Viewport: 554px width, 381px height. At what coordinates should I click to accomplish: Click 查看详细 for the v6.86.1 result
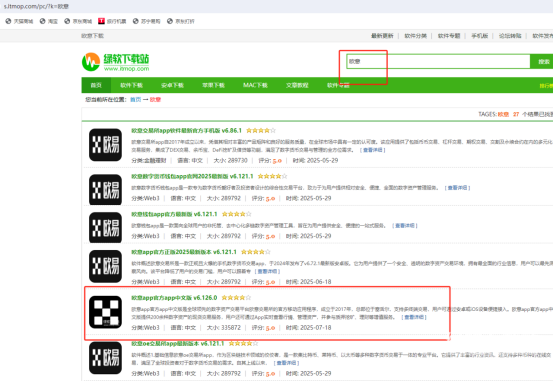[x=372, y=150]
